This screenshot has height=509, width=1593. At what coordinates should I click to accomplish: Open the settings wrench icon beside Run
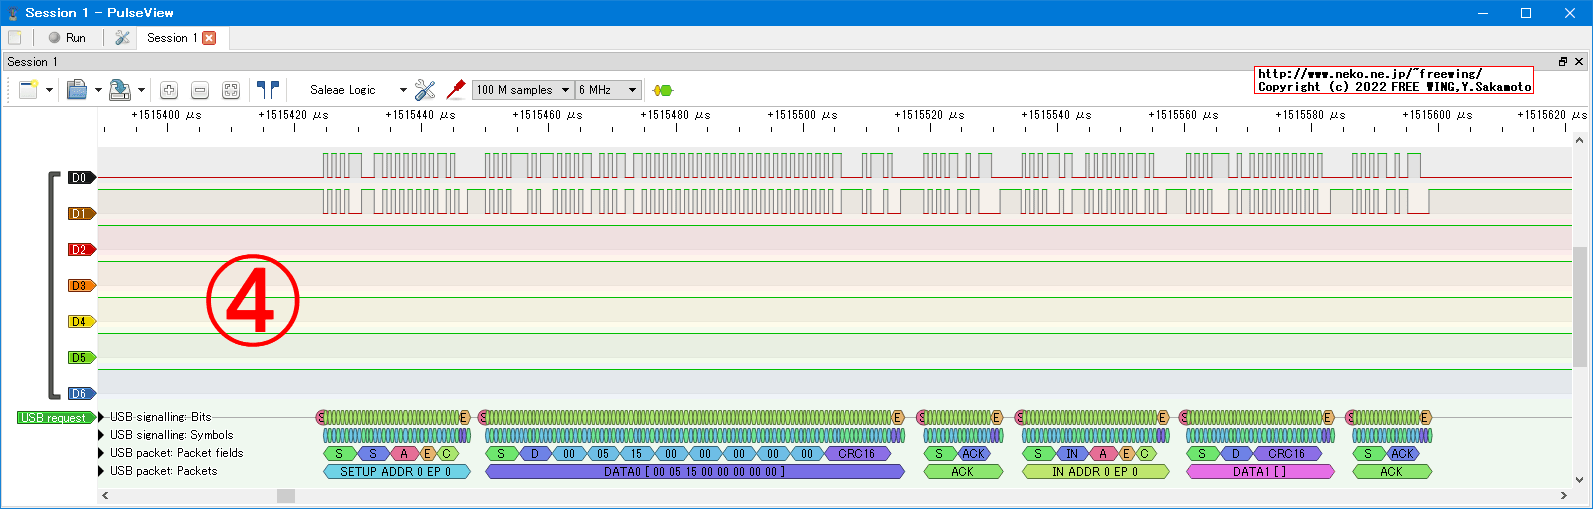pos(122,38)
